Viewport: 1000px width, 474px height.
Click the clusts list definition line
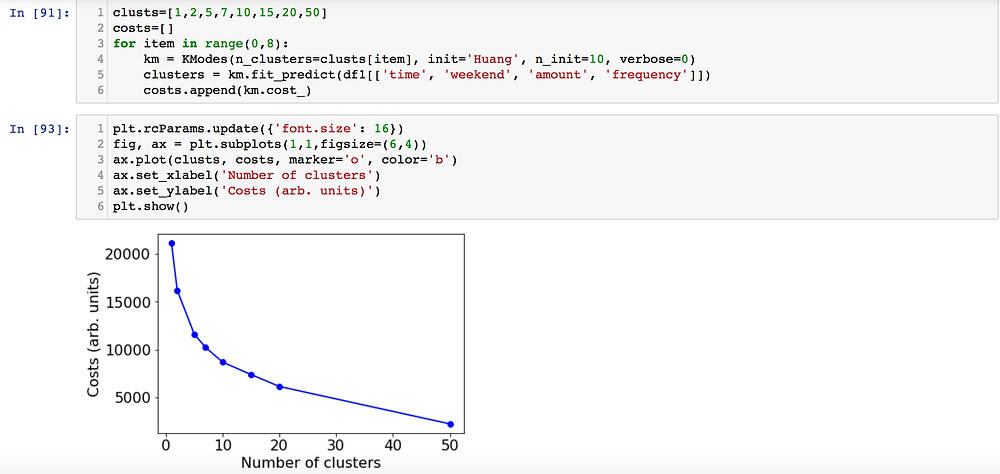[x=219, y=13]
